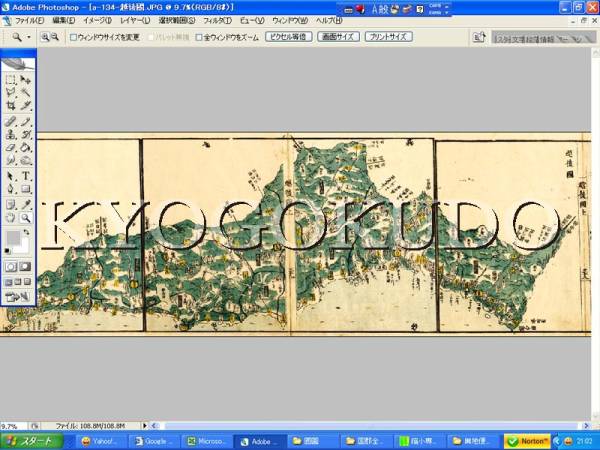Choose Full screen with menu bar mode
Screen dimensions: 600x450
[18, 282]
